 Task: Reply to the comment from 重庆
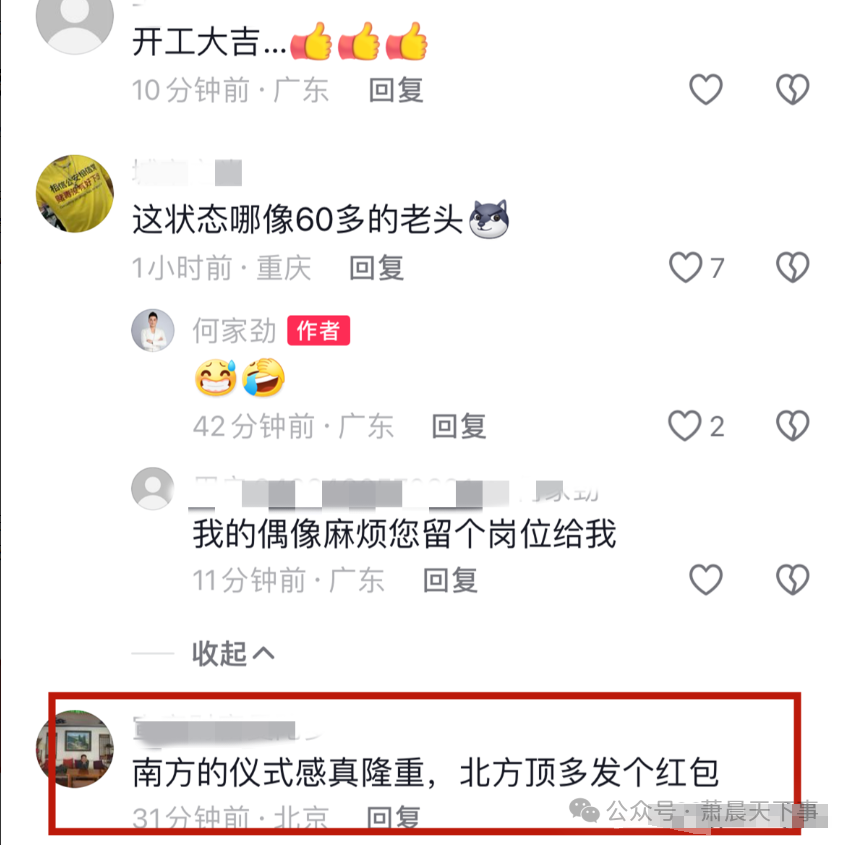coord(377,268)
